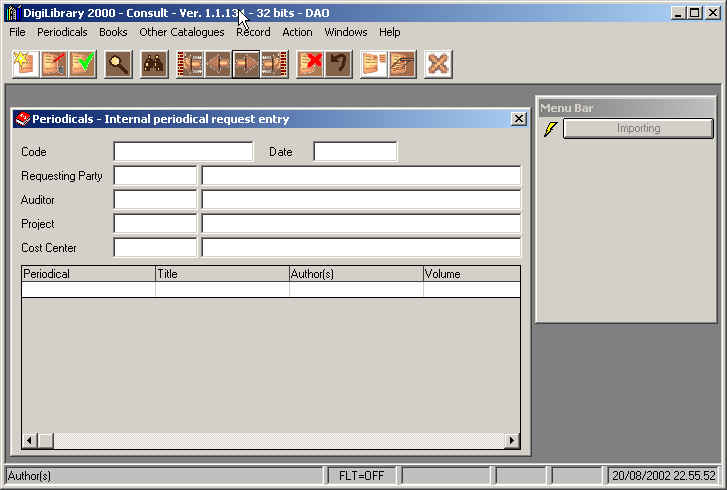Viewport: 727px width, 490px height.
Task: Click the scroll with pen icon
Action: (x=402, y=64)
